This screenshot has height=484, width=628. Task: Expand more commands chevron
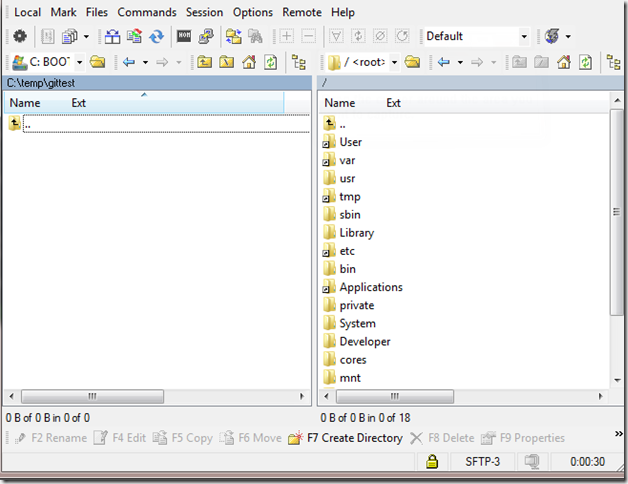(x=619, y=434)
